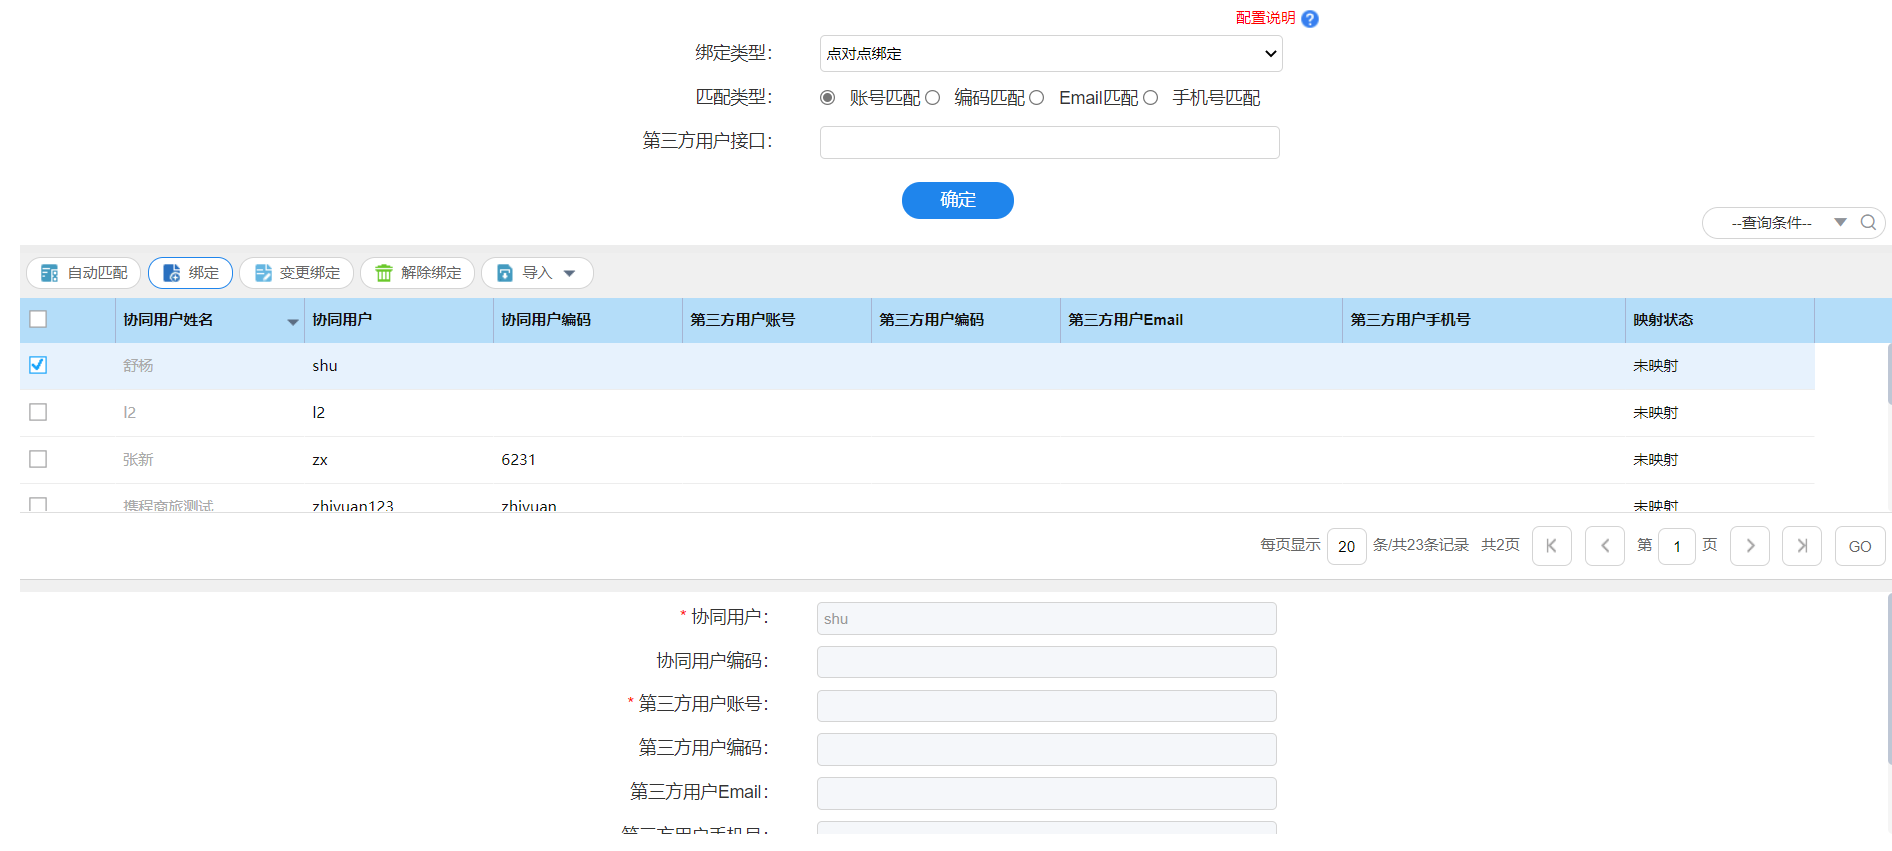The image size is (1892, 851).
Task: Select the 手机号匹配 radio option
Action: (1151, 98)
